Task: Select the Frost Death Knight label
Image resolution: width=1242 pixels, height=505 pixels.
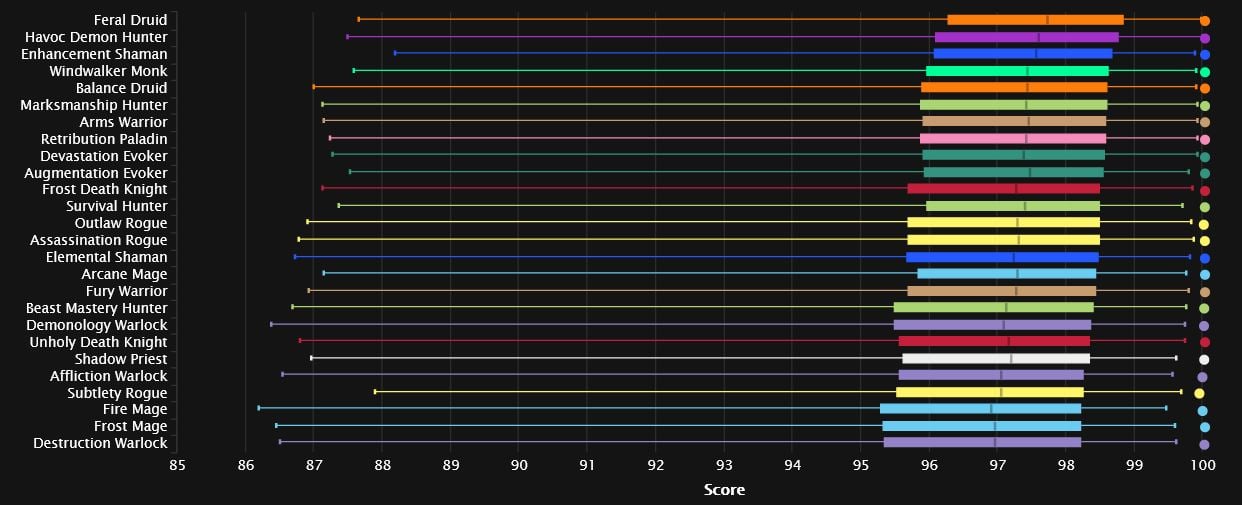Action: pyautogui.click(x=105, y=190)
